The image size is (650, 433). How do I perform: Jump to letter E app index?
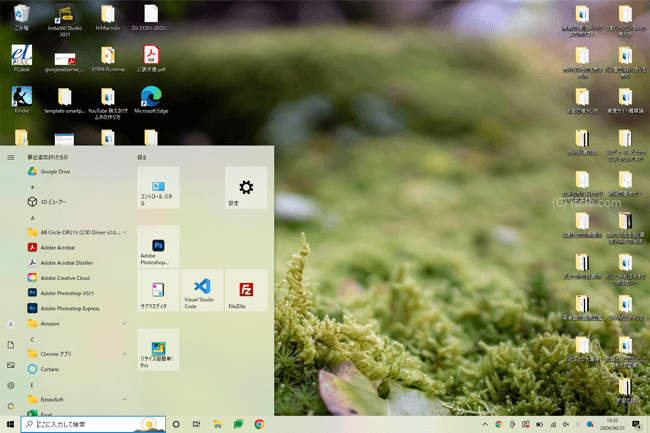pos(32,385)
